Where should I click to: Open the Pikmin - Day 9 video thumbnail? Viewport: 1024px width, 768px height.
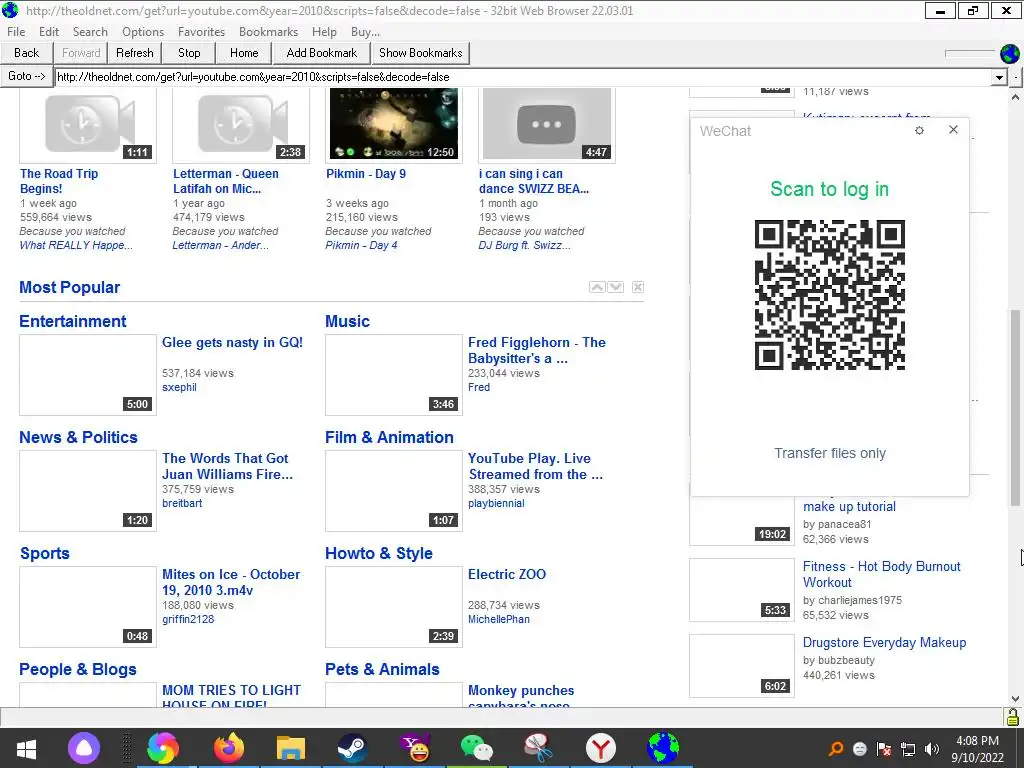[394, 124]
